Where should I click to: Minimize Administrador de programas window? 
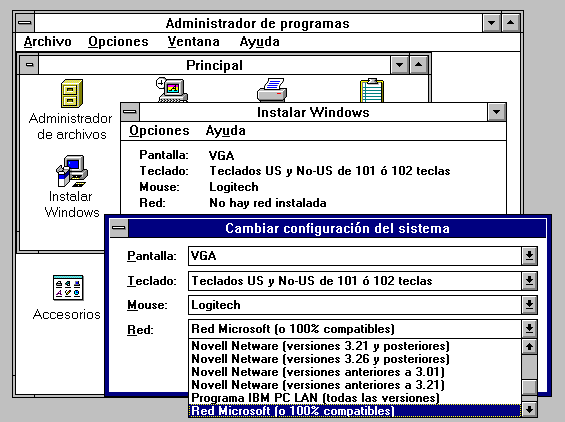[x=491, y=23]
